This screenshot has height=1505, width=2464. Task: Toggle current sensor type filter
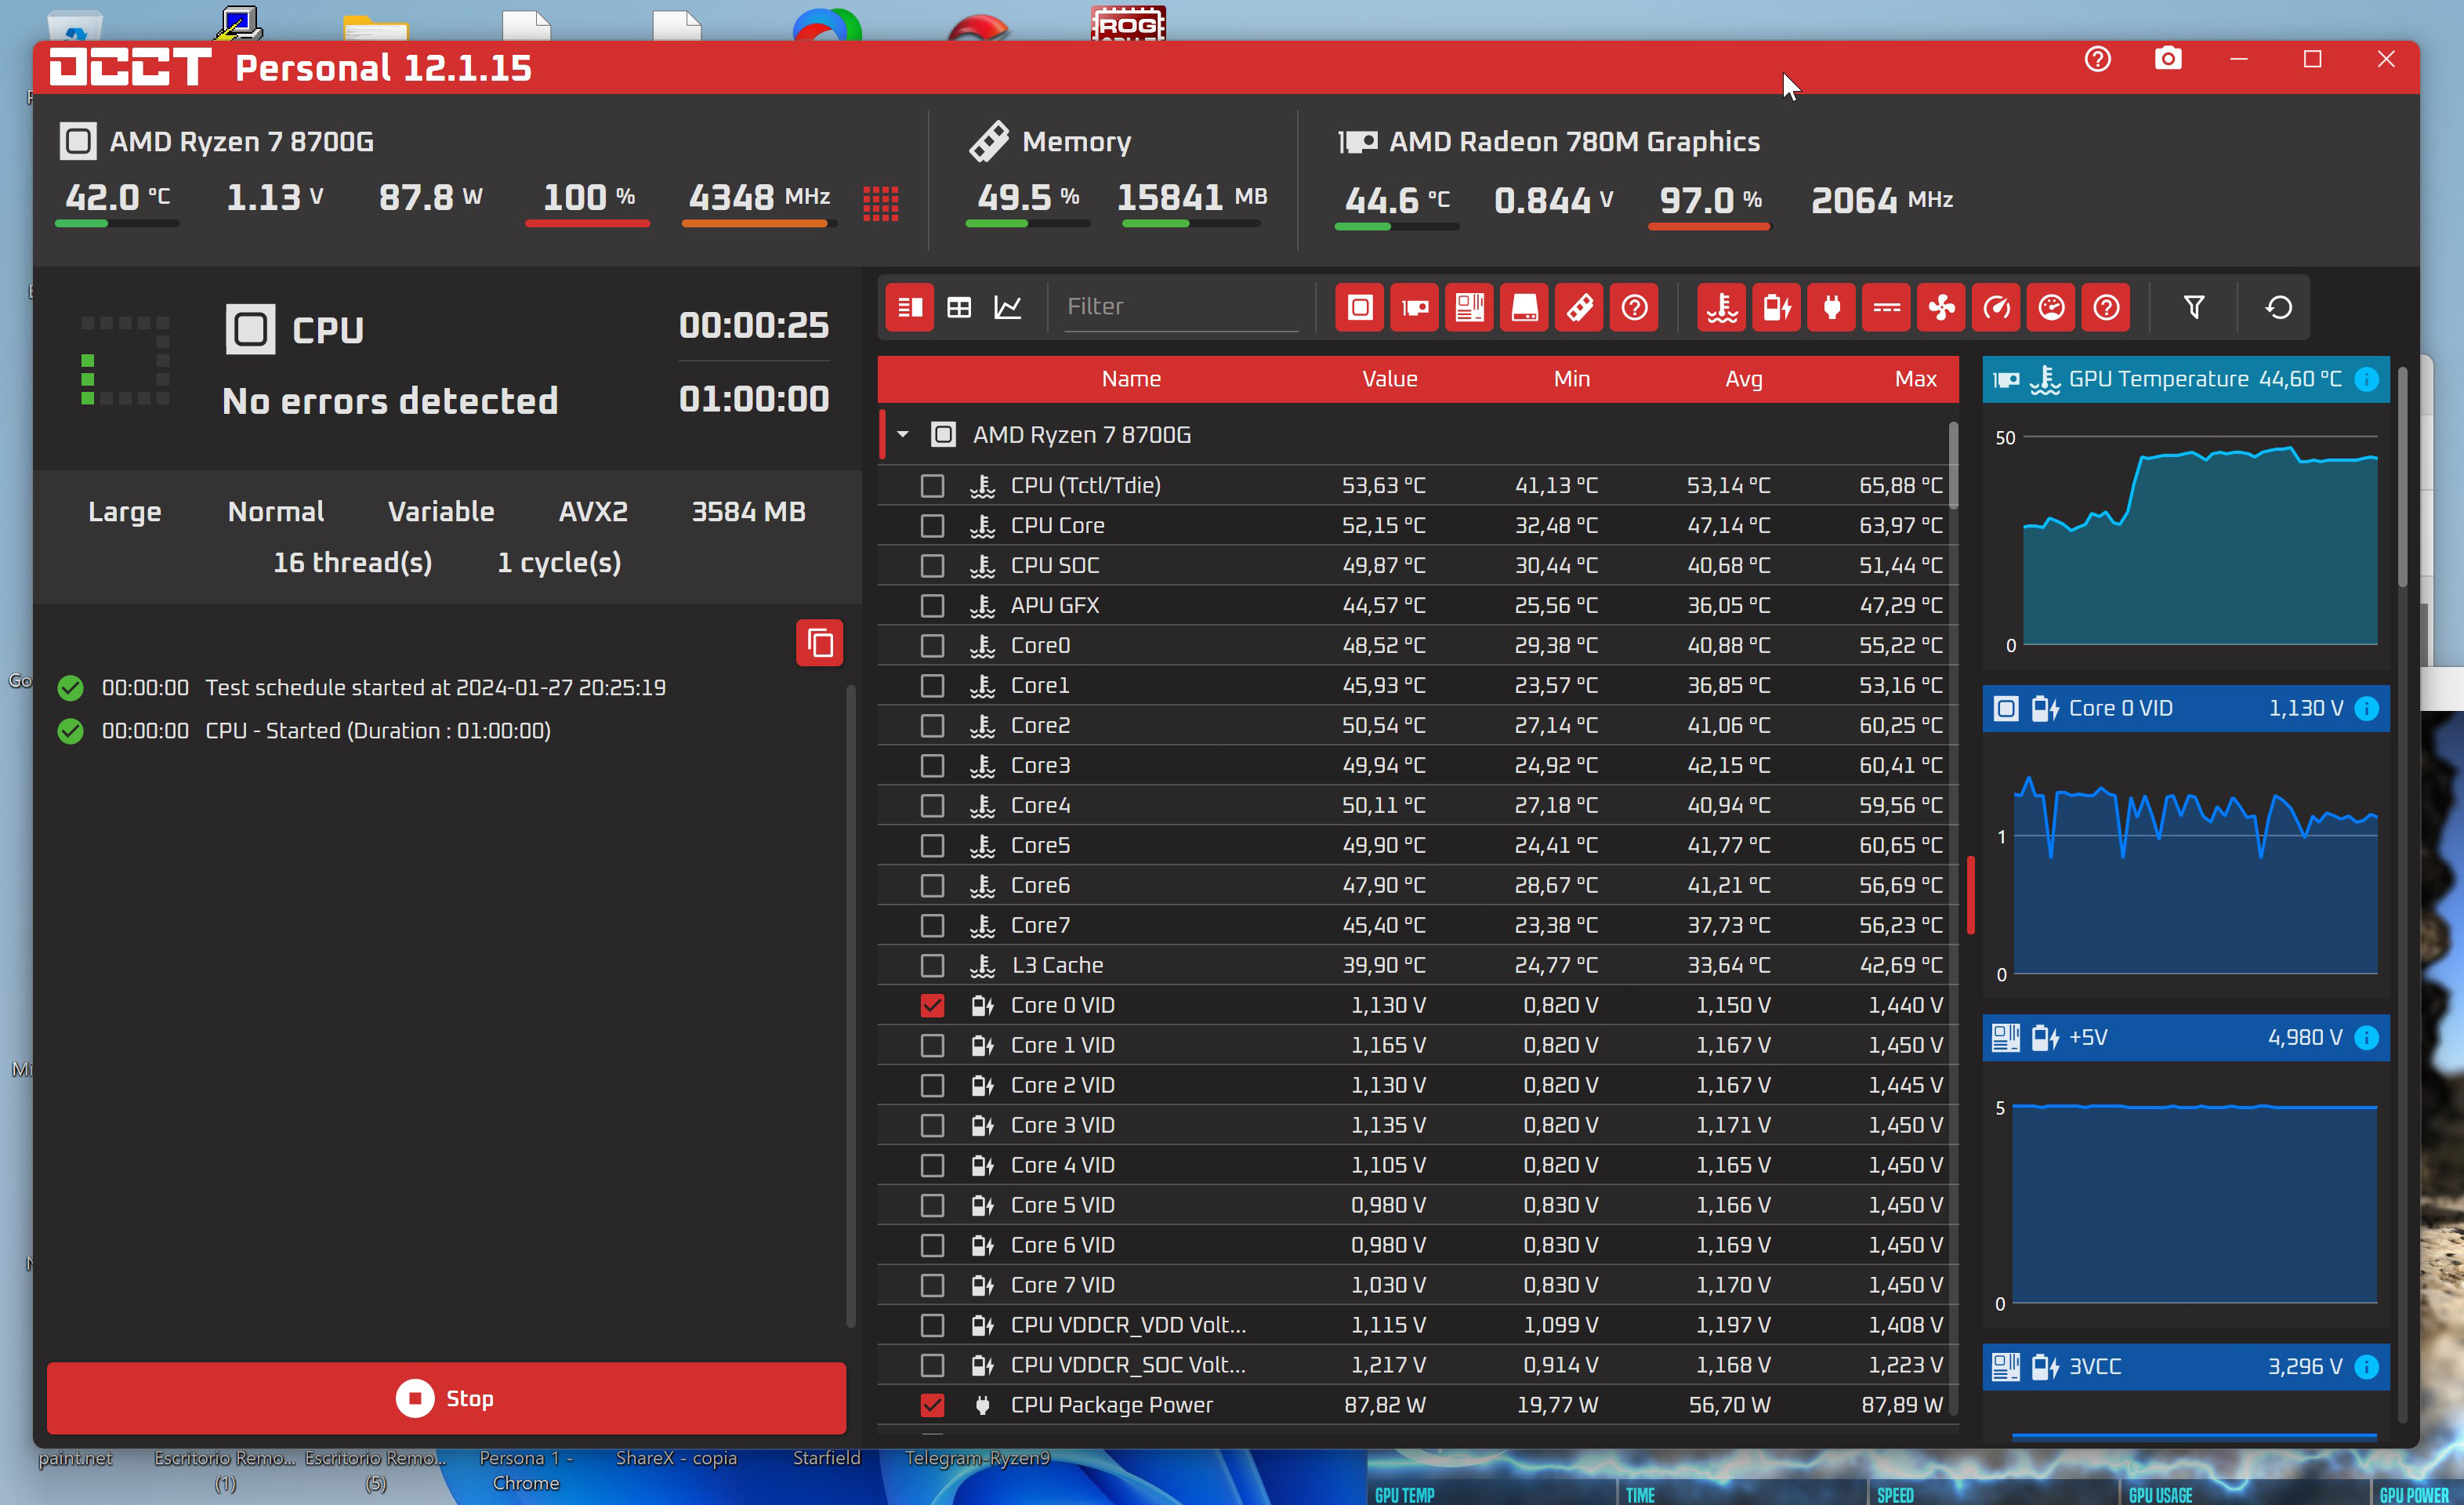tap(1887, 307)
